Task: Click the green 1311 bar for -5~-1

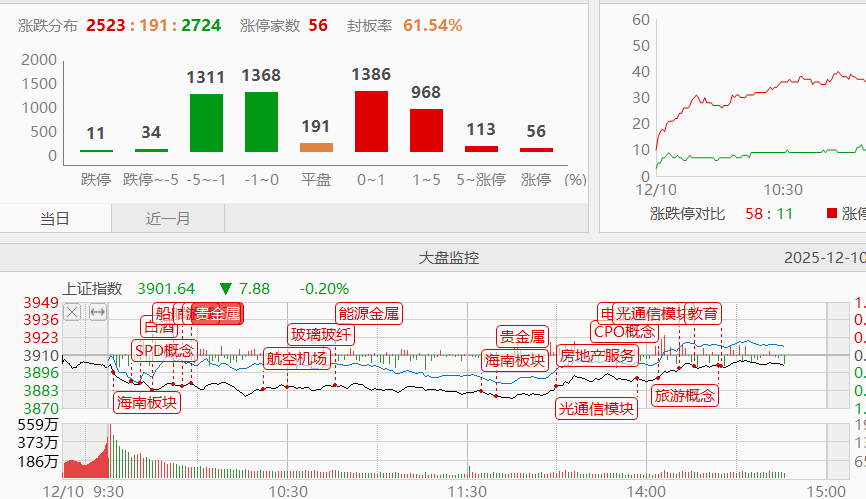Action: pyautogui.click(x=206, y=122)
